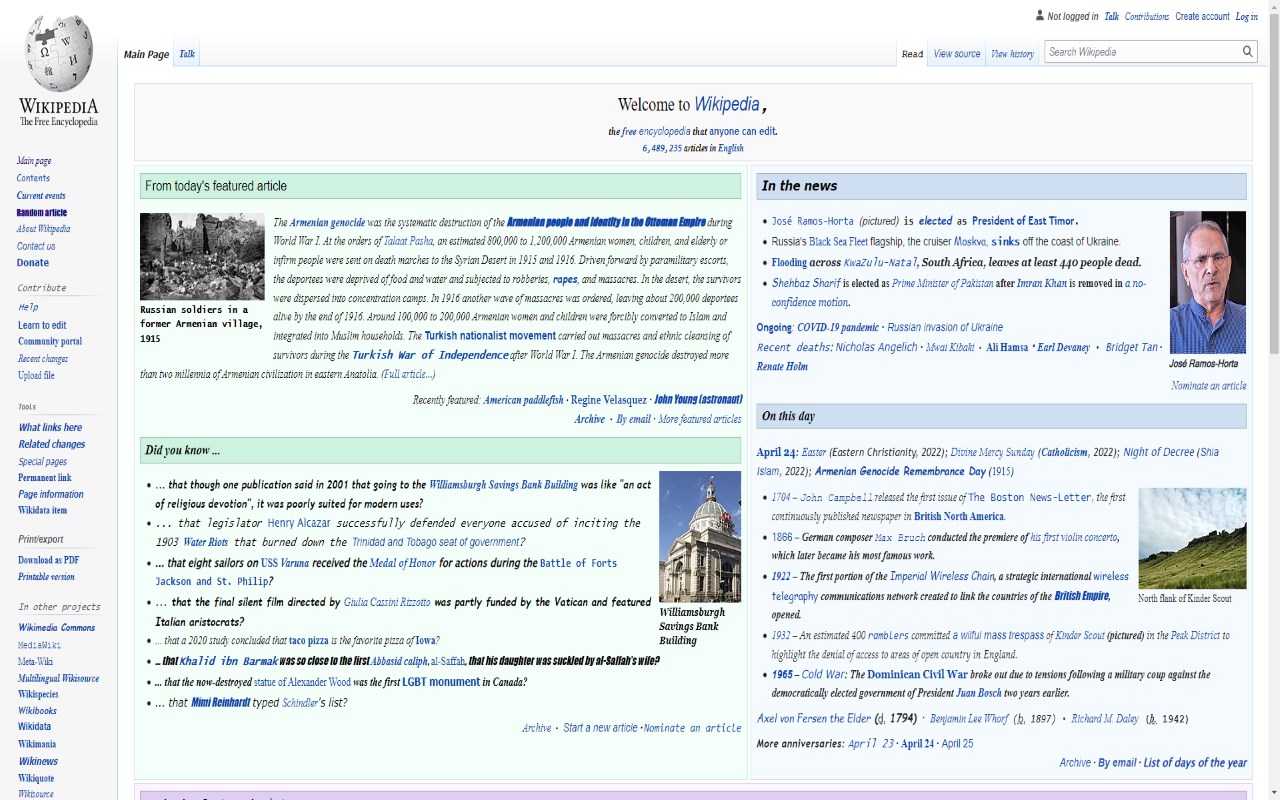
Task: Click the taco pizza link
Action: pos(309,640)
